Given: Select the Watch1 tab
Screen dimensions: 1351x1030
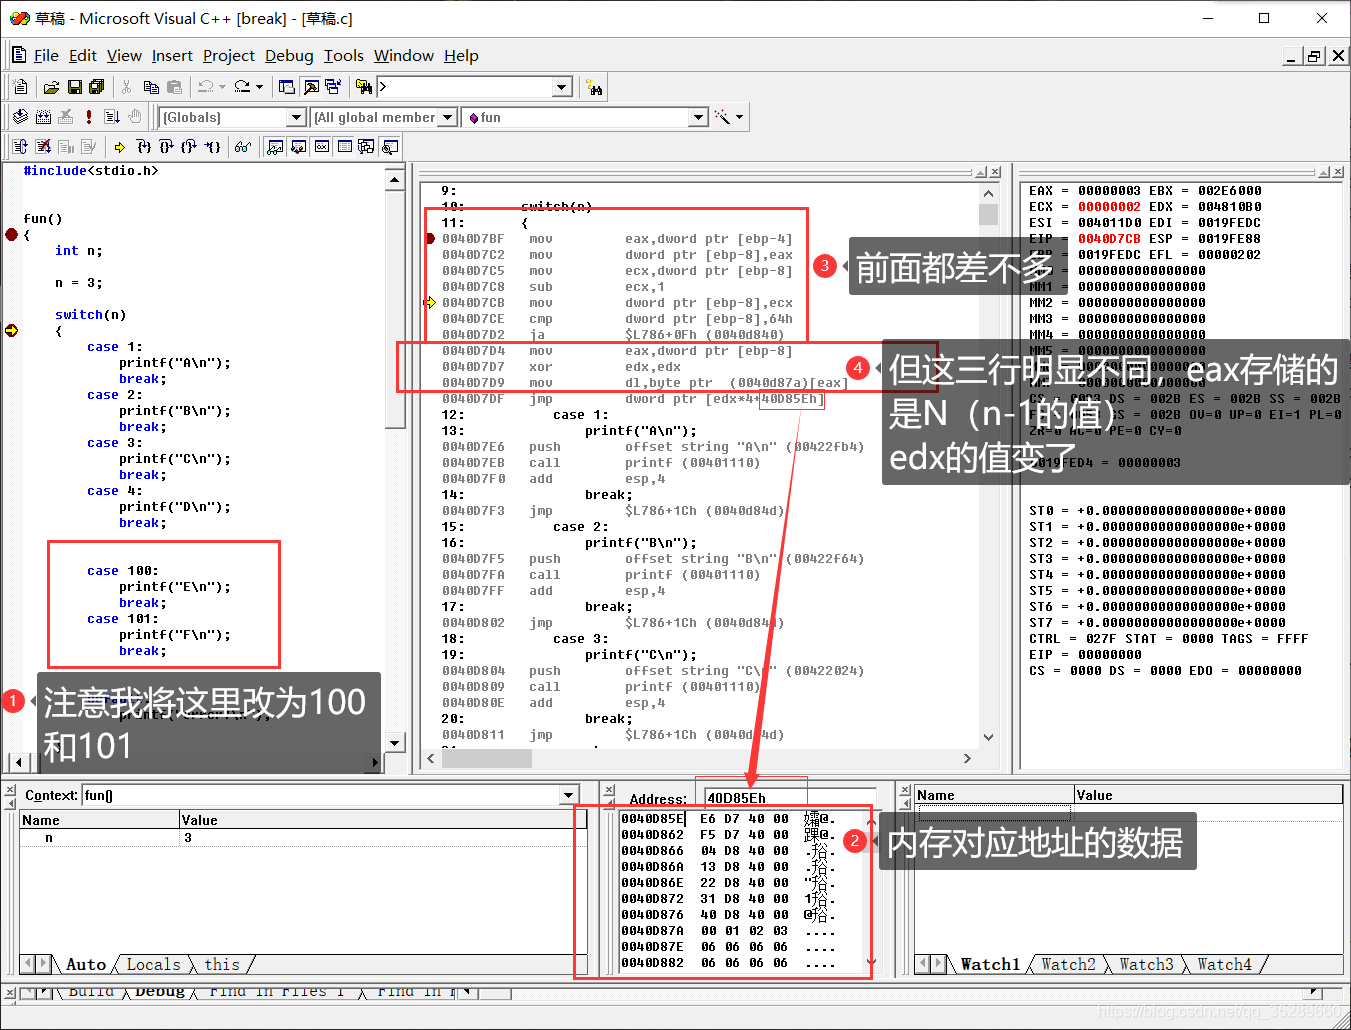Looking at the screenshot, I should 990,965.
